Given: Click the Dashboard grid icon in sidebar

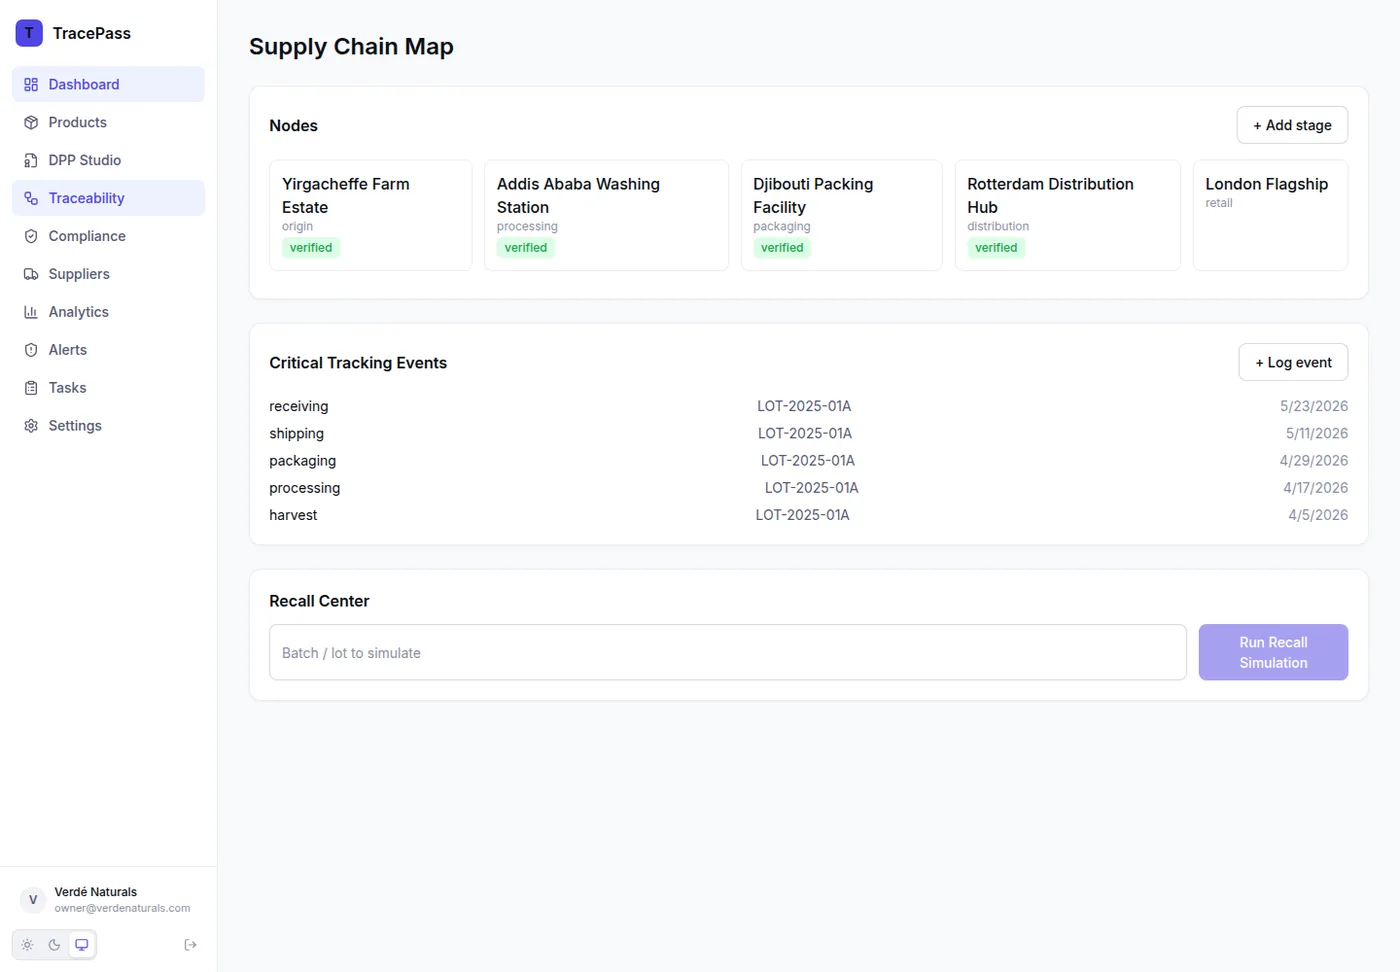Looking at the screenshot, I should click(x=31, y=85).
